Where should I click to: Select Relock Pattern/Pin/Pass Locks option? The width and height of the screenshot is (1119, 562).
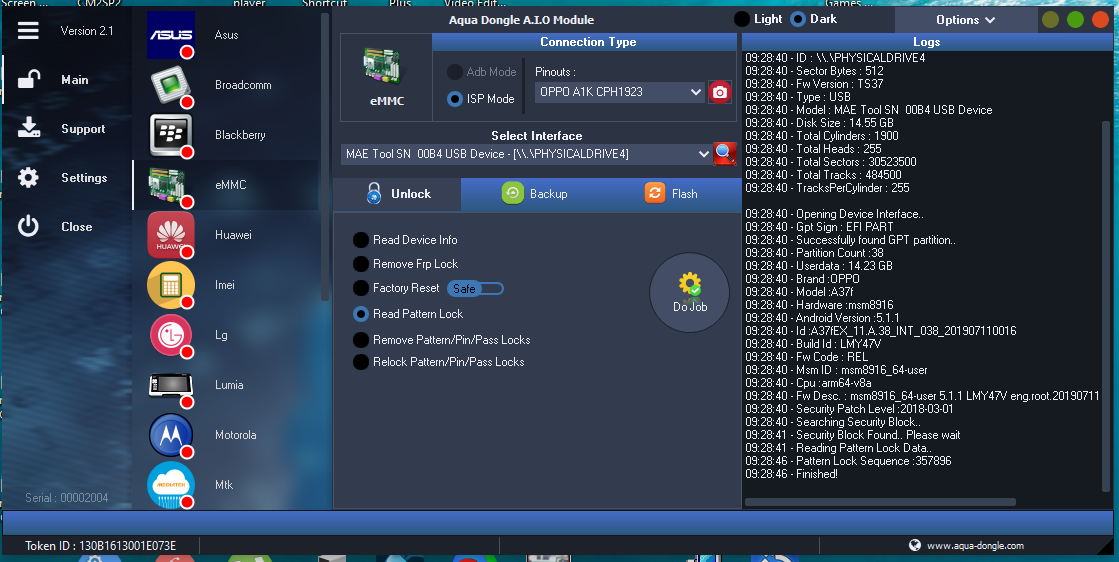coord(361,362)
